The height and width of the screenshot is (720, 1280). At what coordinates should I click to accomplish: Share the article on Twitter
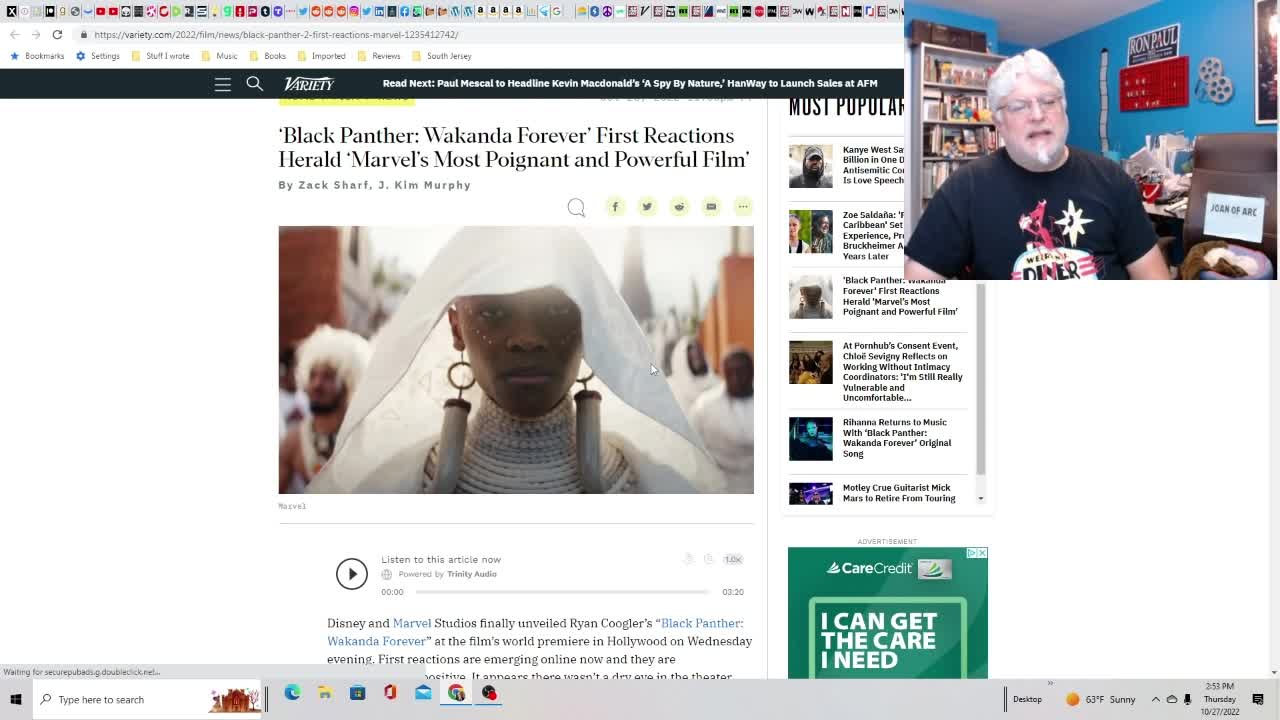pos(647,207)
